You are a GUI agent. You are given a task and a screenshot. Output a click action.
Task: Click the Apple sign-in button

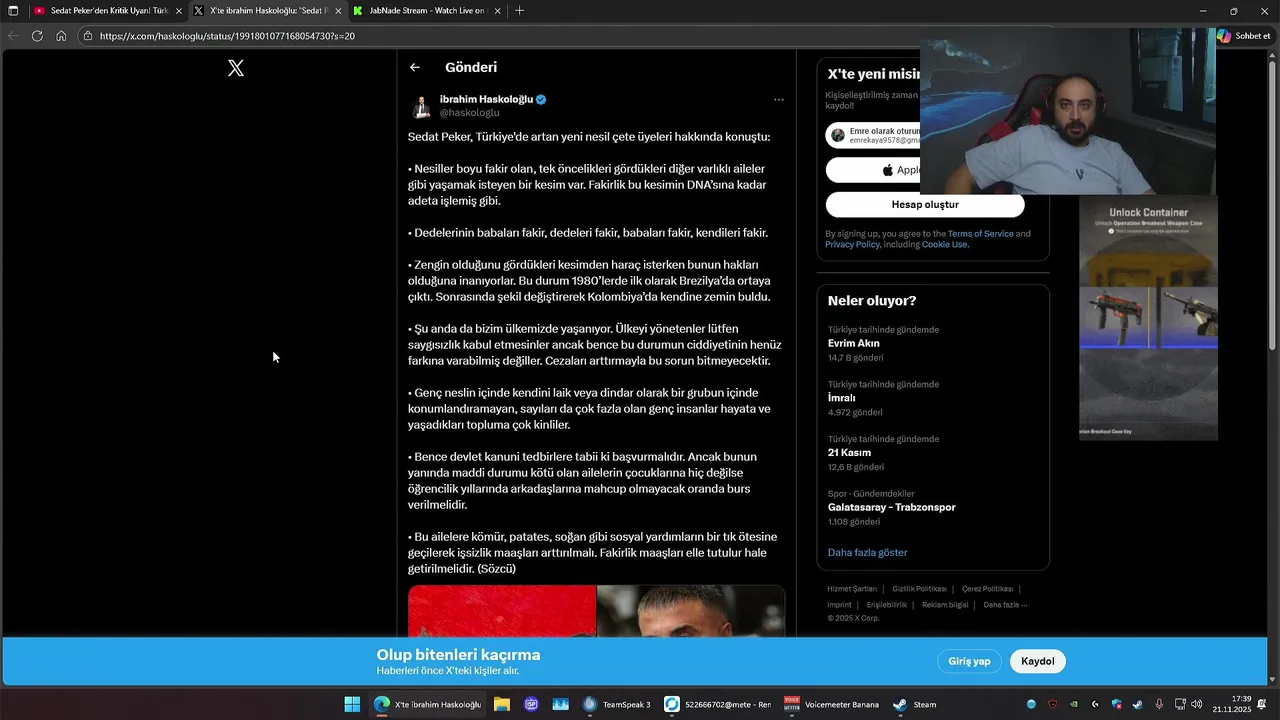tap(873, 170)
